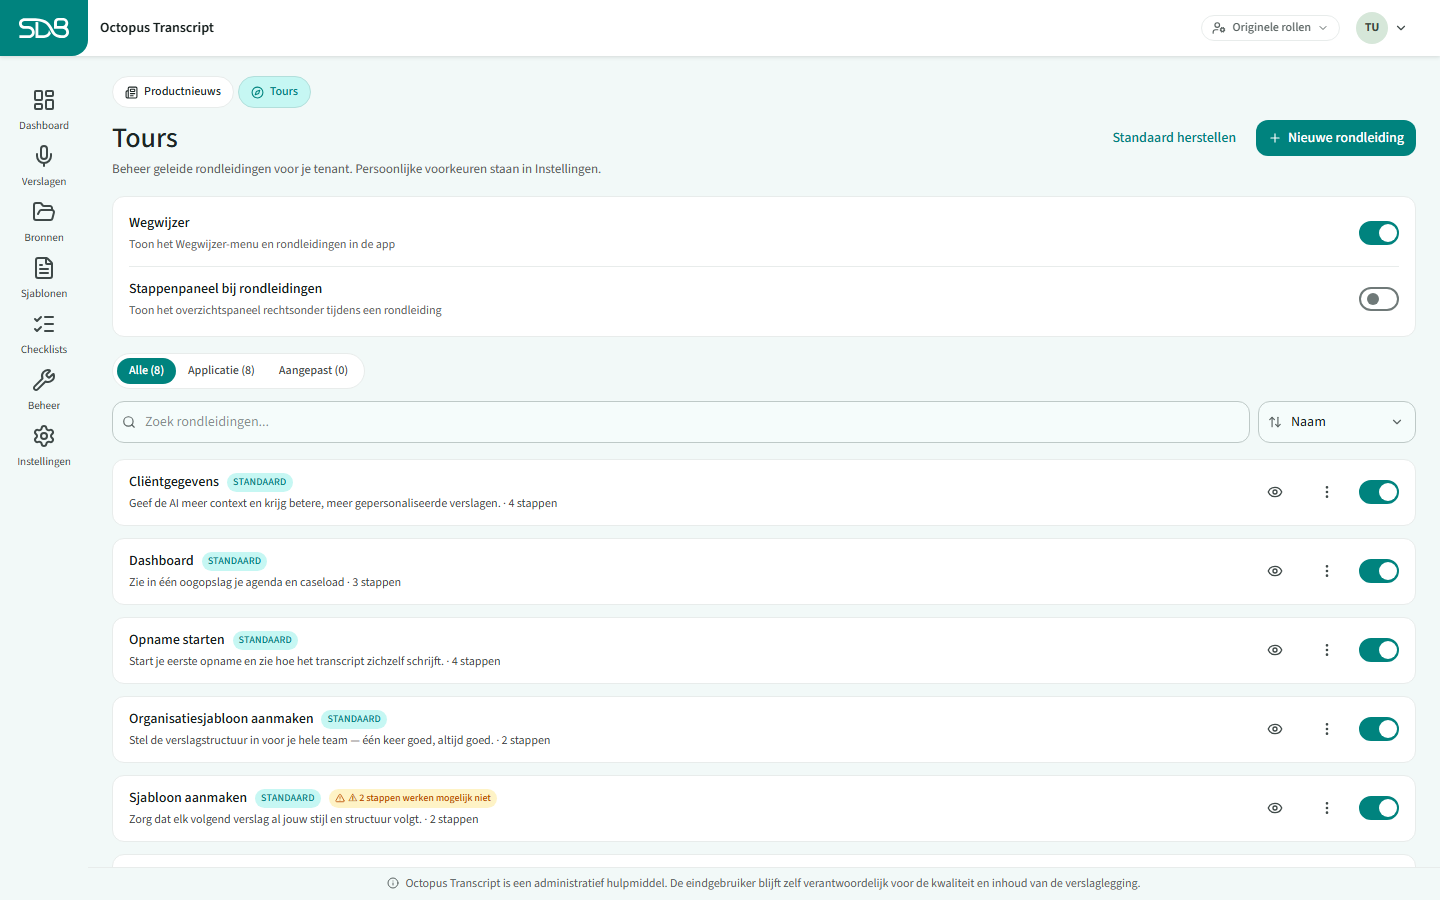The width and height of the screenshot is (1440, 900).
Task: Open Instellingen via the gear icon
Action: point(44,436)
